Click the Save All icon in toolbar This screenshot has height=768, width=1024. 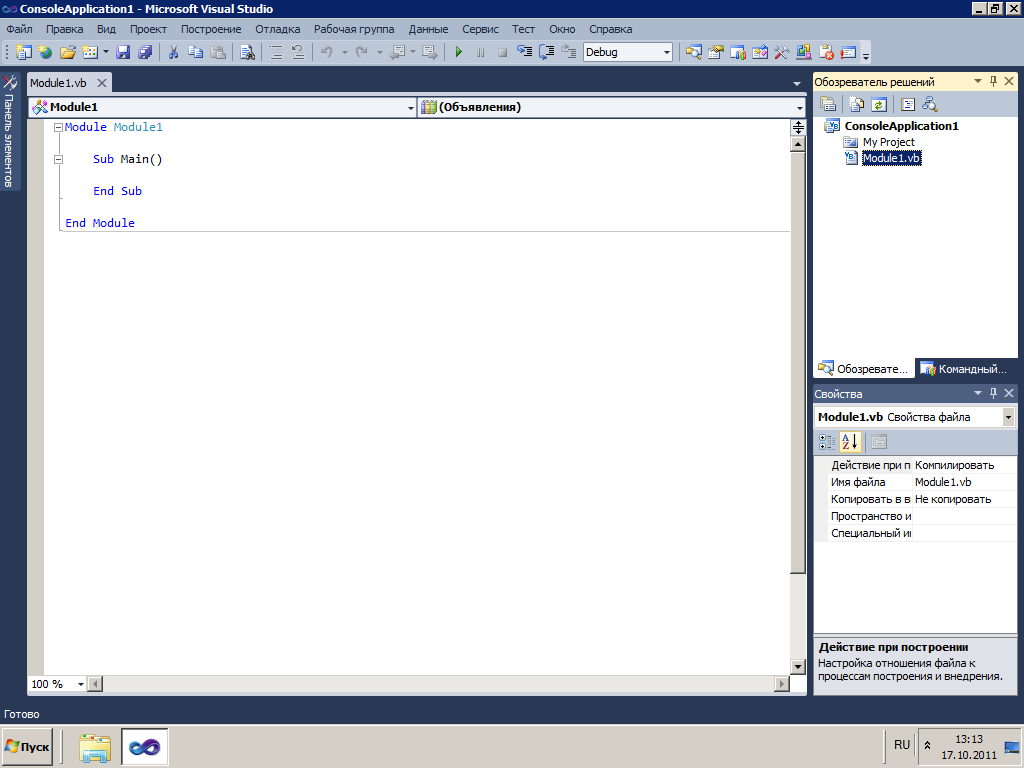[x=145, y=52]
